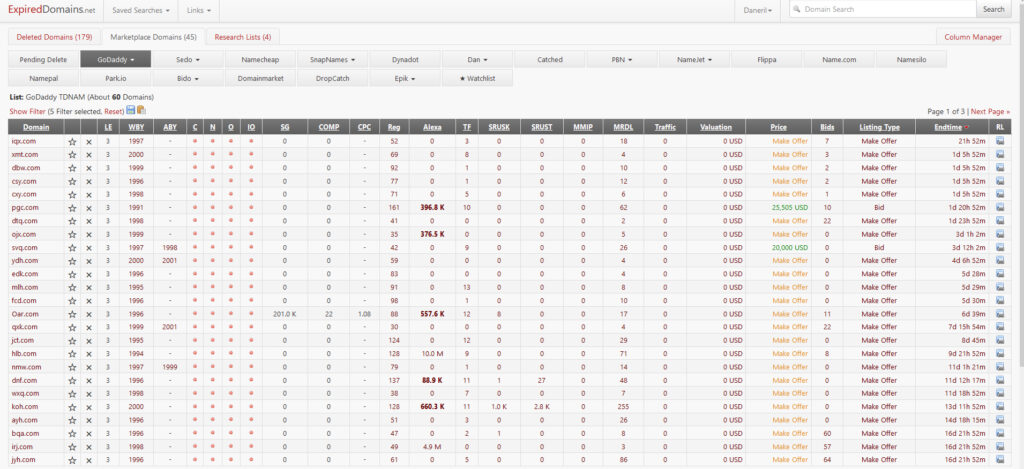Expand the SnapNames dropdown
This screenshot has height=469, width=1024.
tap(332, 59)
